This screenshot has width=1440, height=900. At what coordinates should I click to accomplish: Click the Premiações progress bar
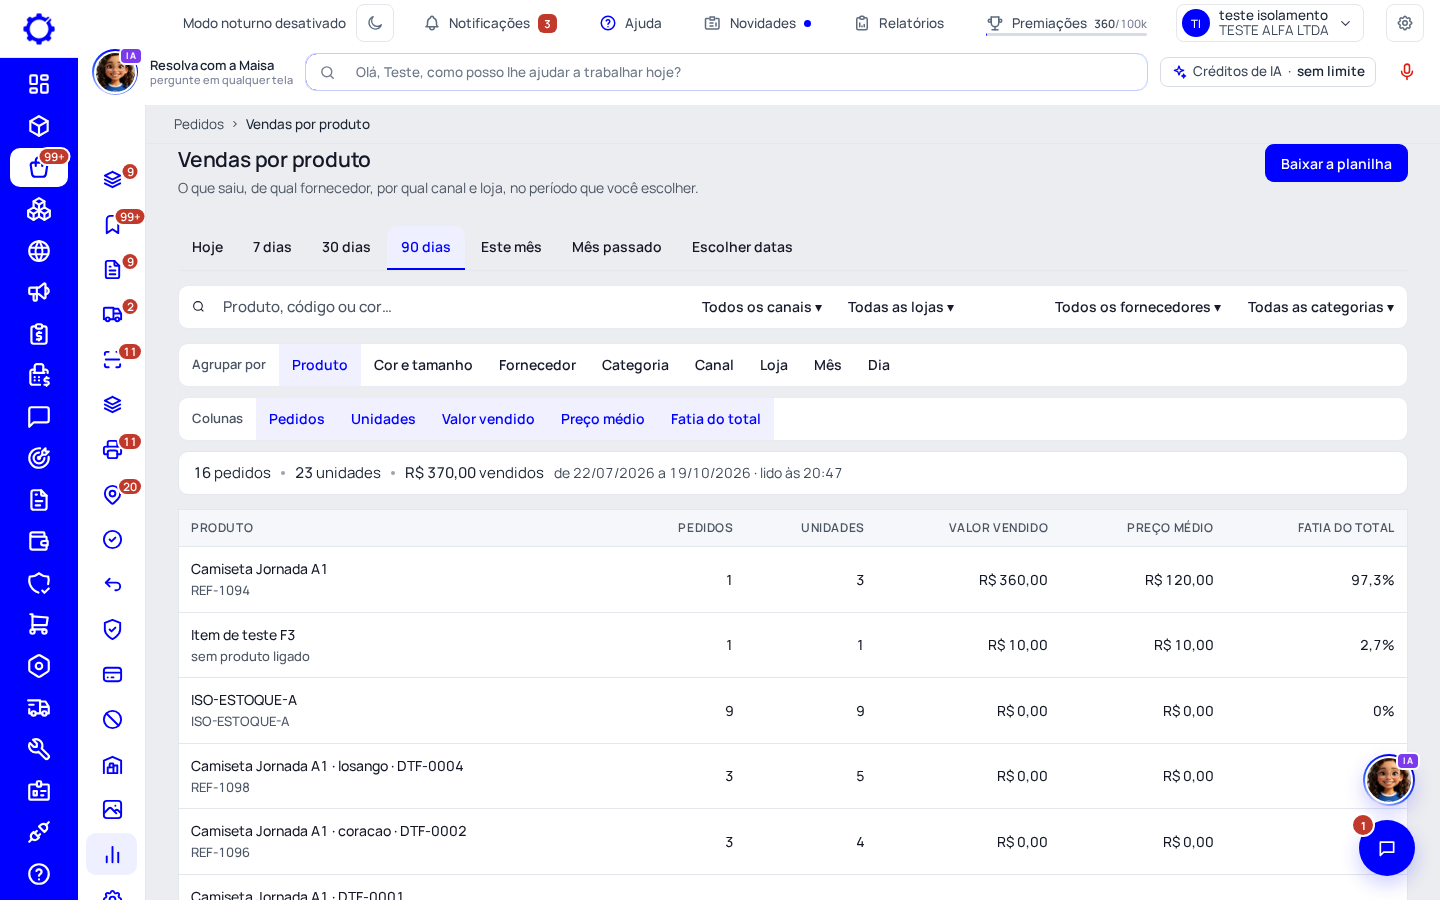point(1066,35)
